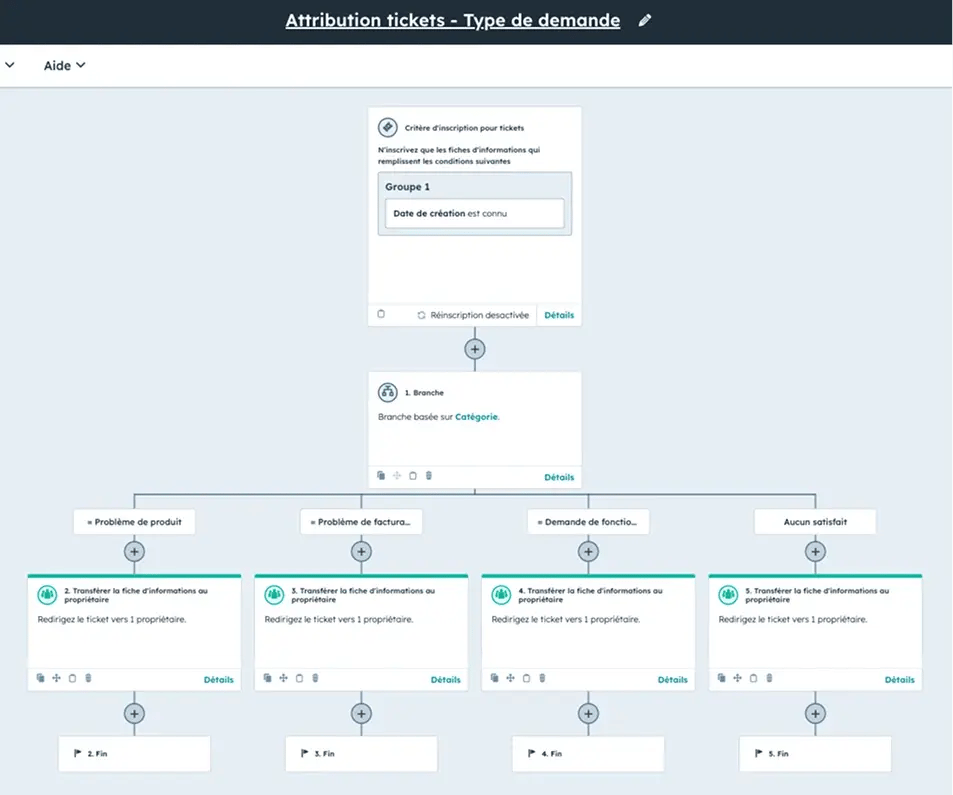Clone action 5 Transférer la fiche
The width and height of the screenshot is (953, 795).
[721, 678]
